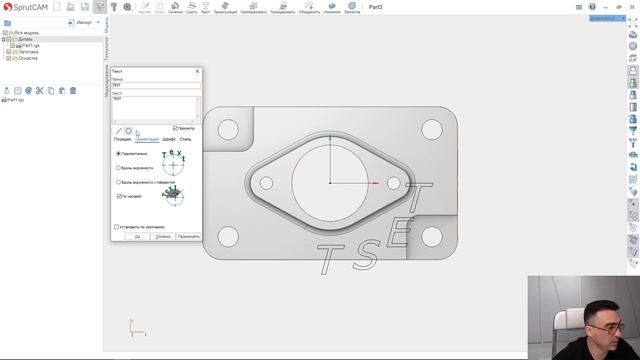This screenshot has width=640, height=360.
Task: Click the Save project floppy icon
Action: (85, 7)
